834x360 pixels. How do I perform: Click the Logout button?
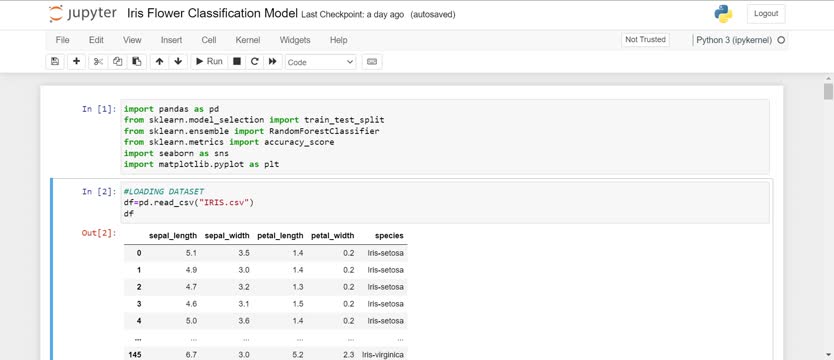766,14
